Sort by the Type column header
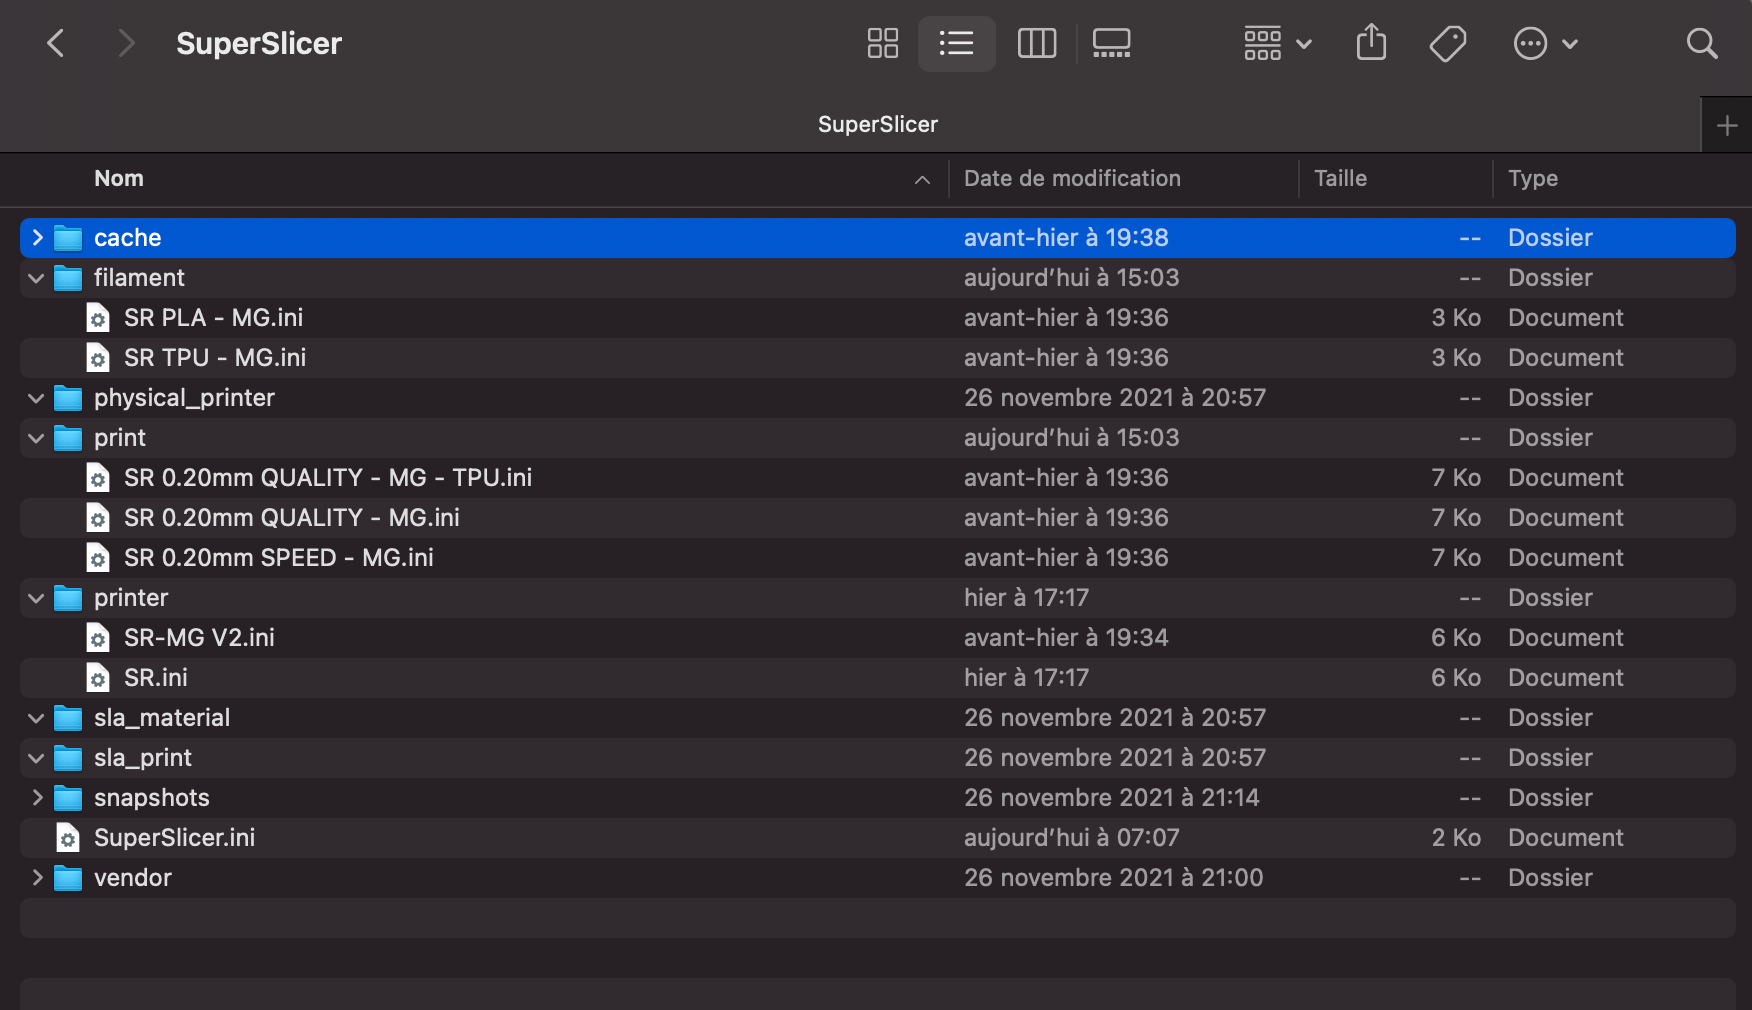The height and width of the screenshot is (1010, 1752). [1533, 178]
